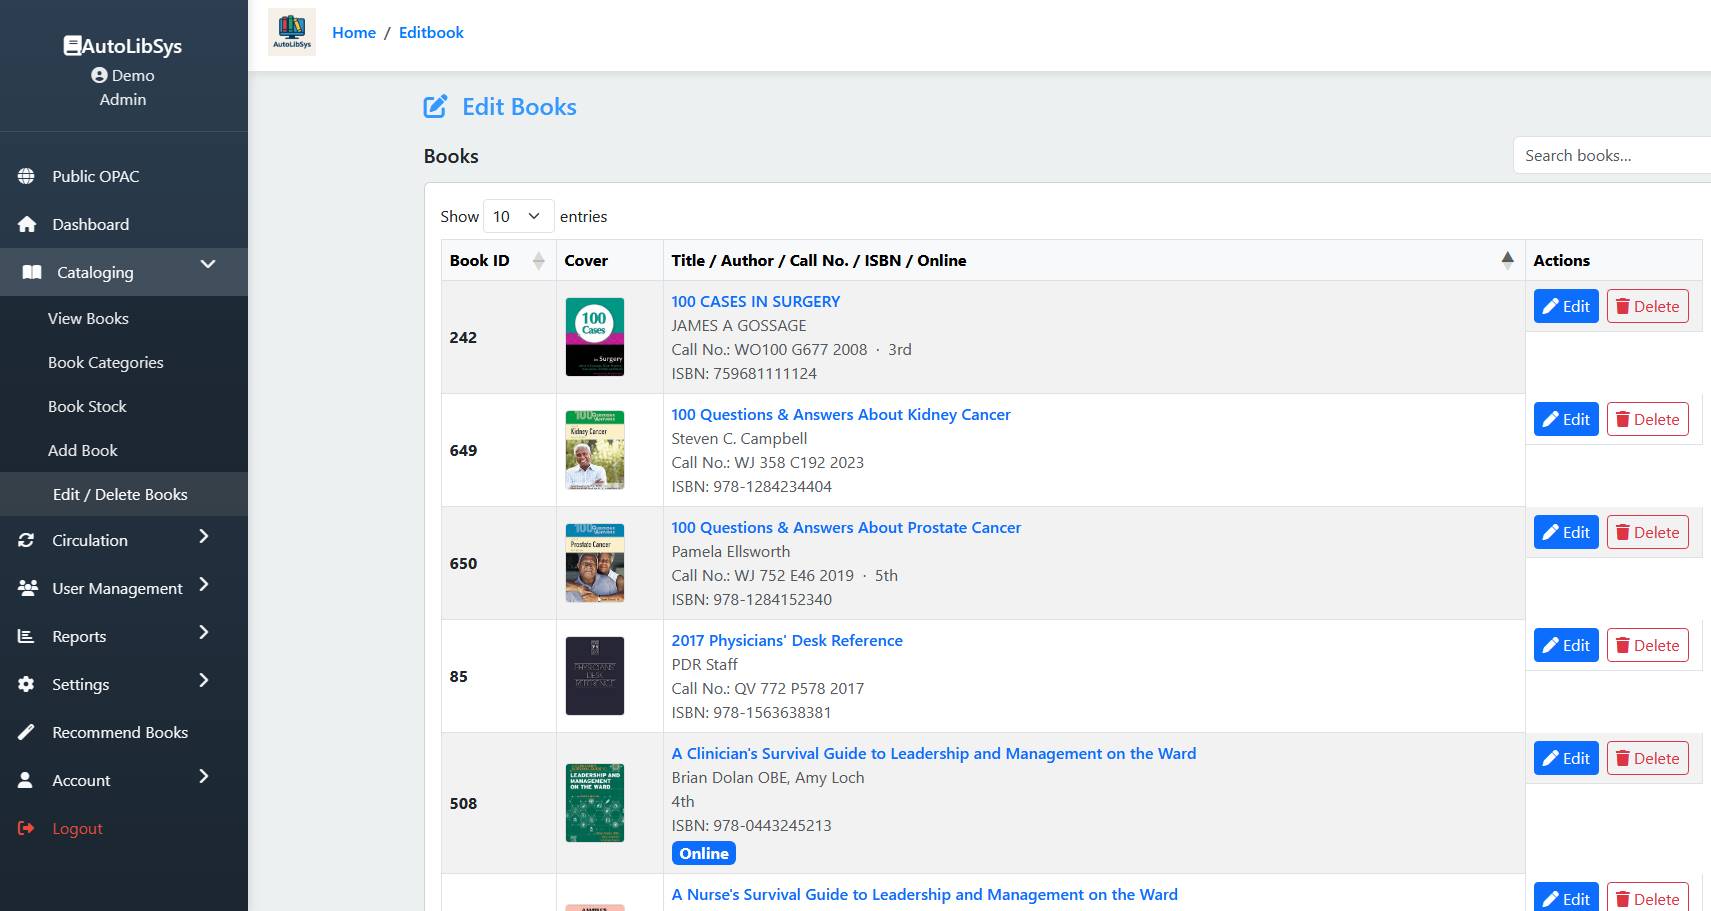
Task: Open View Books in sidebar
Action: pyautogui.click(x=88, y=318)
